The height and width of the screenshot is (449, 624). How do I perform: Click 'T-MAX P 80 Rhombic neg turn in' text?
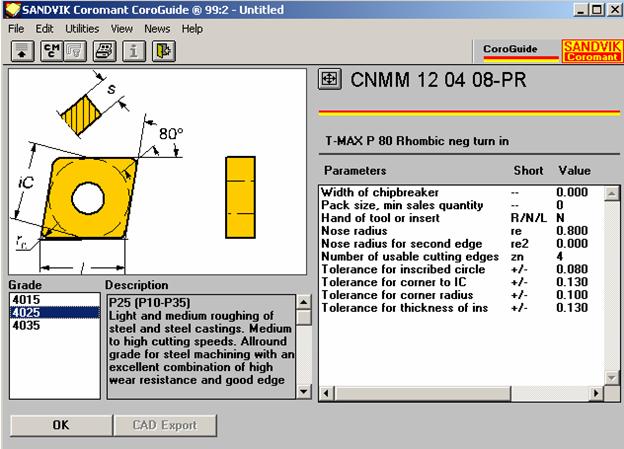pyautogui.click(x=417, y=141)
